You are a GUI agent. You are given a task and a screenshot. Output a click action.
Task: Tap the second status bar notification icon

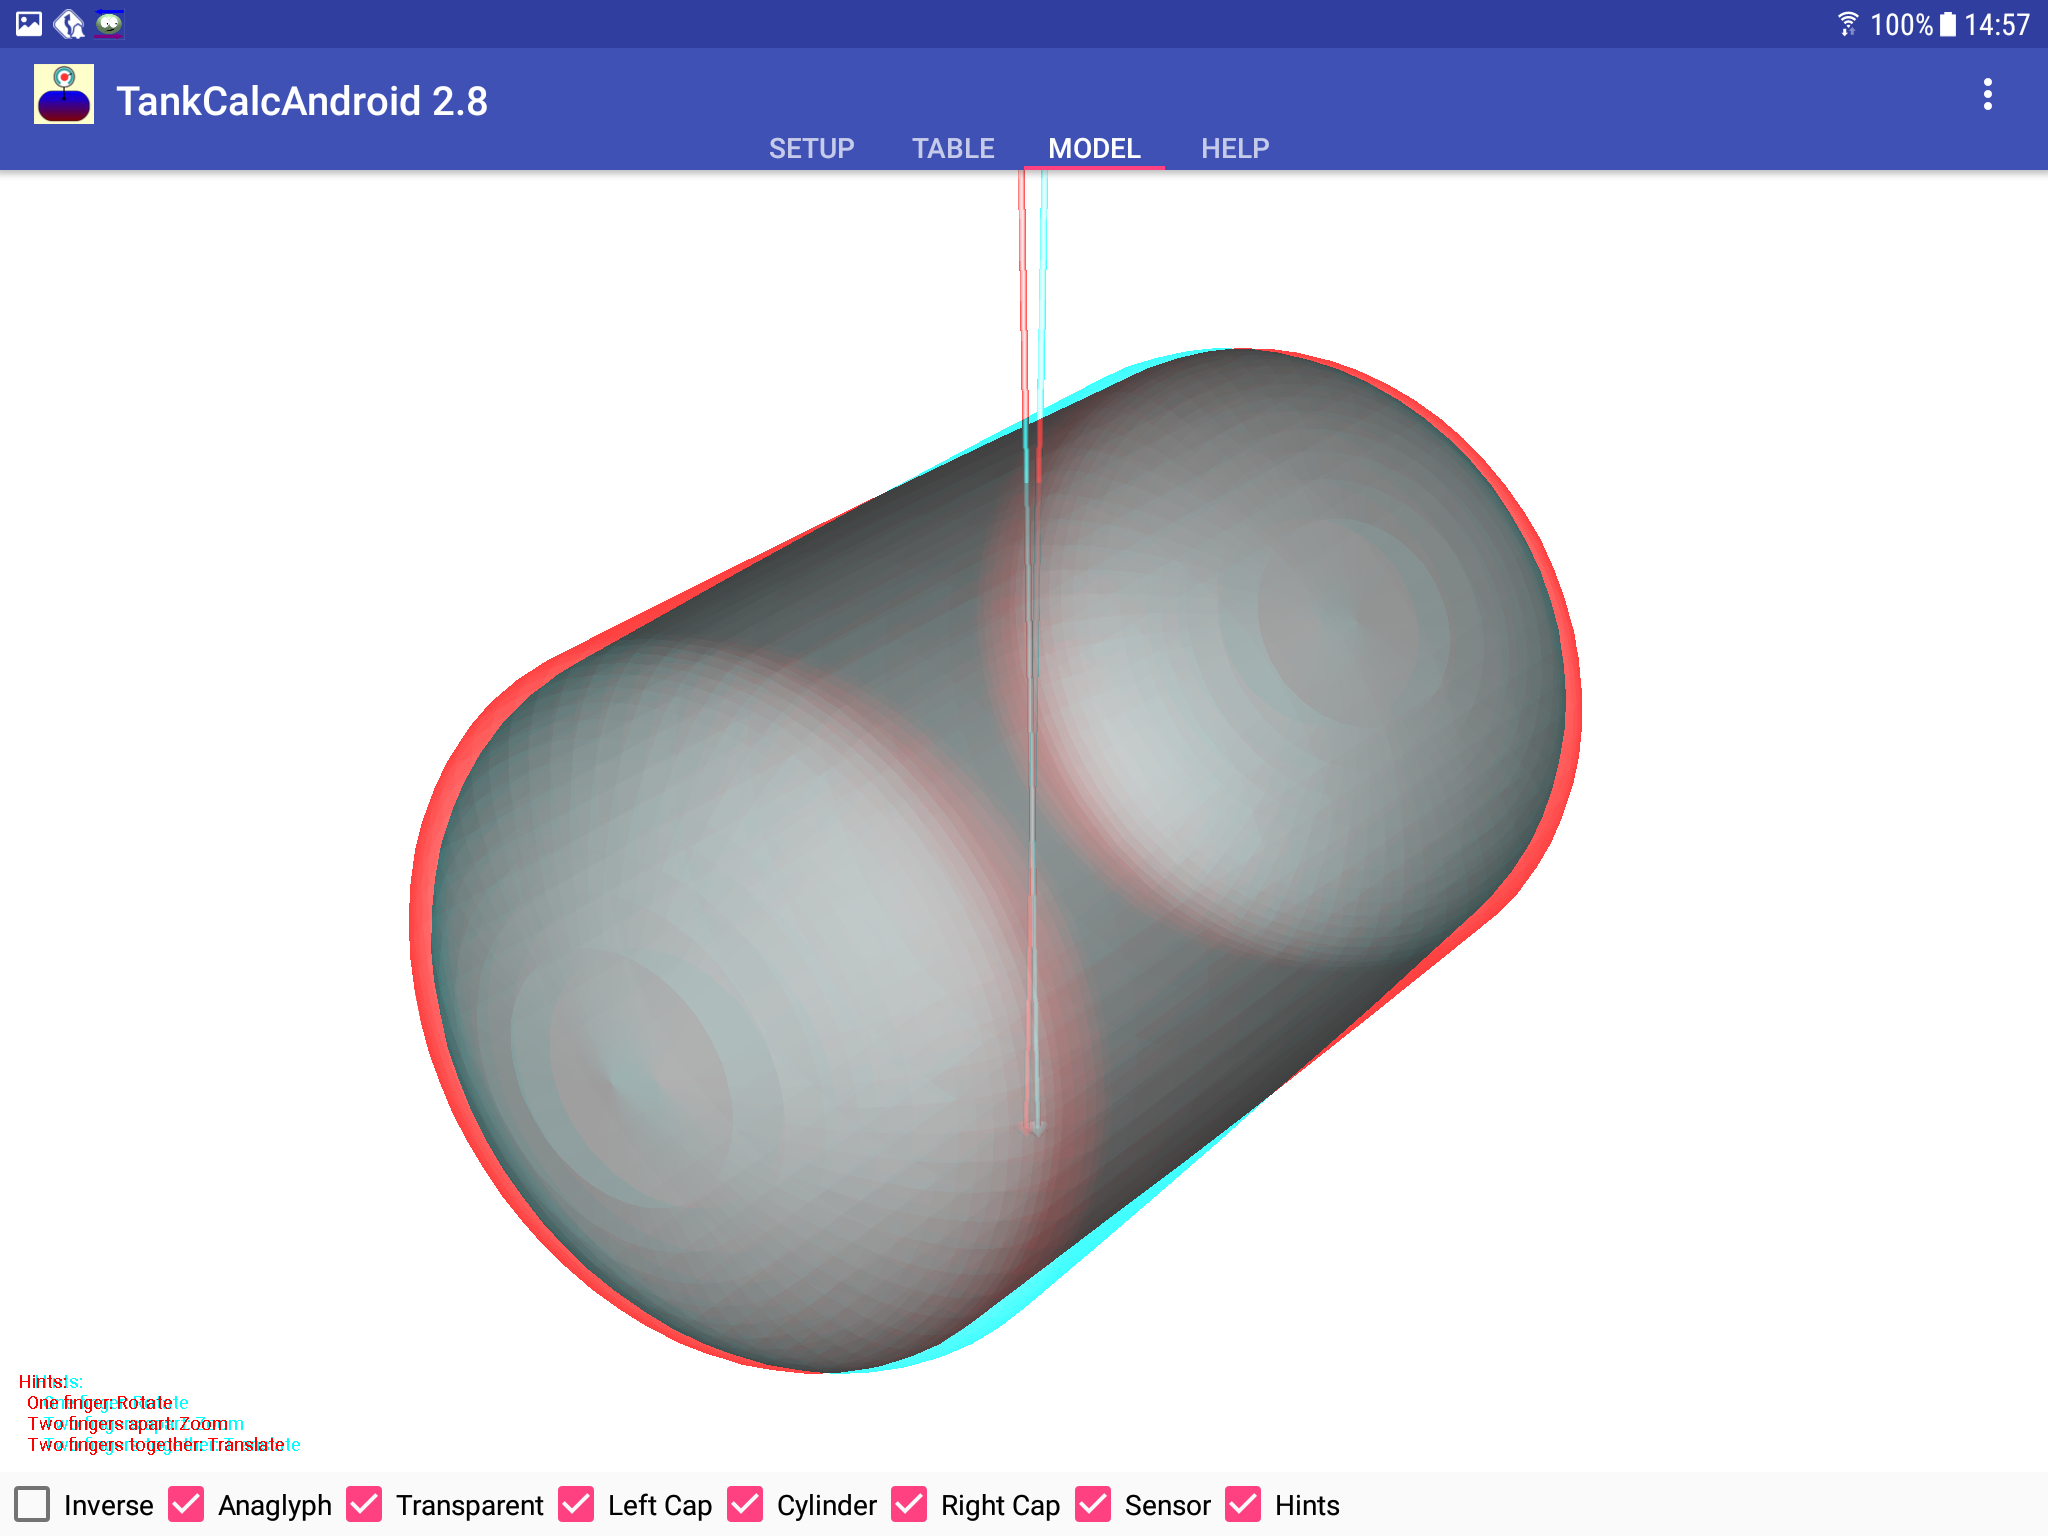[69, 23]
